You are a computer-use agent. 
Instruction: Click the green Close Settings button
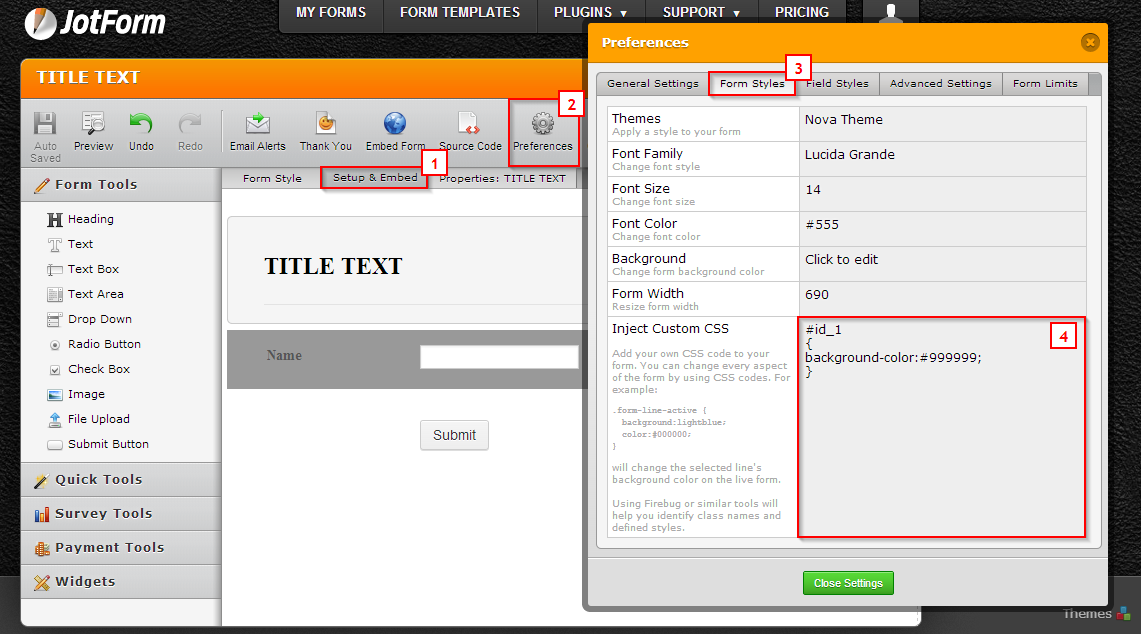click(848, 583)
